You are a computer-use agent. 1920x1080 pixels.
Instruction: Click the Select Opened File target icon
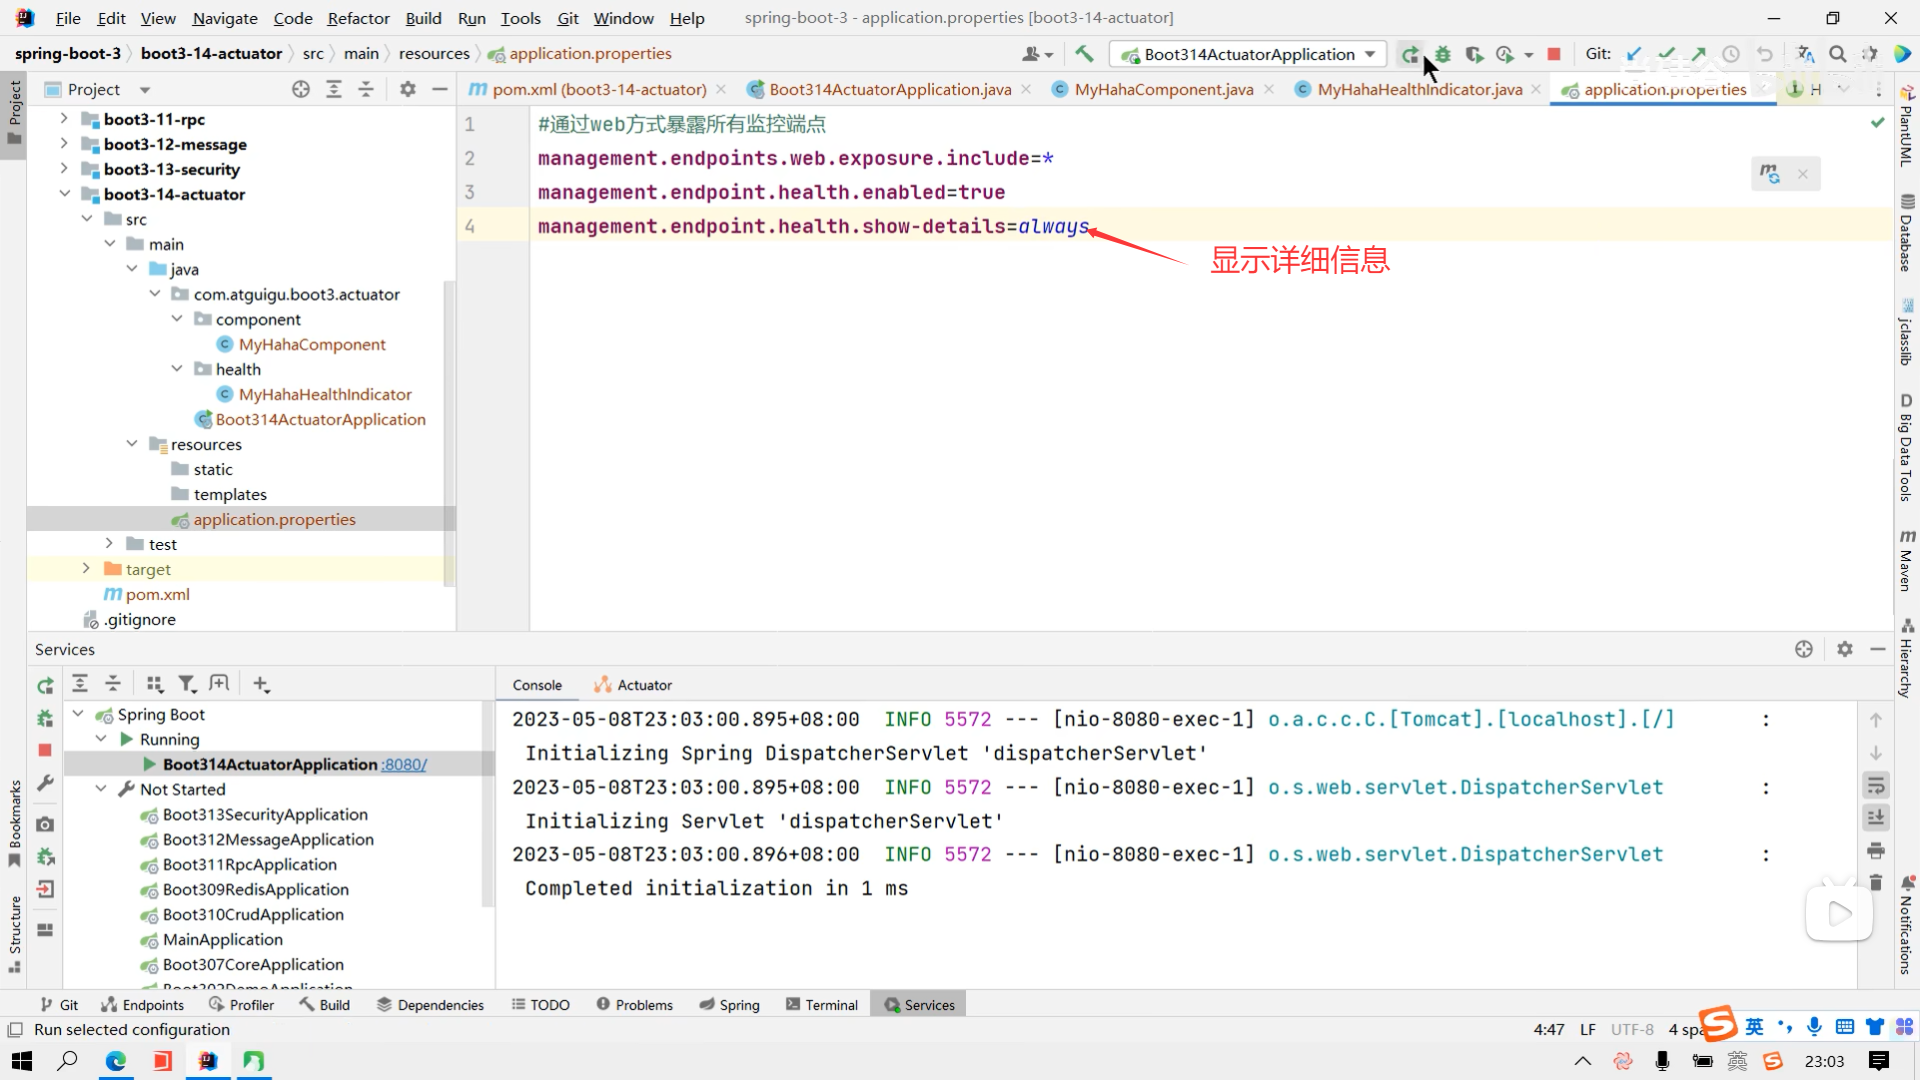click(300, 90)
